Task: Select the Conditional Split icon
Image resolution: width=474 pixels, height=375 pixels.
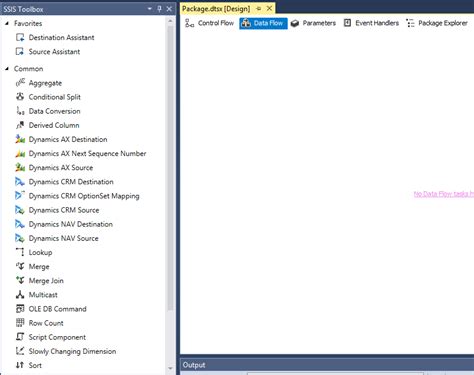Action: point(20,97)
